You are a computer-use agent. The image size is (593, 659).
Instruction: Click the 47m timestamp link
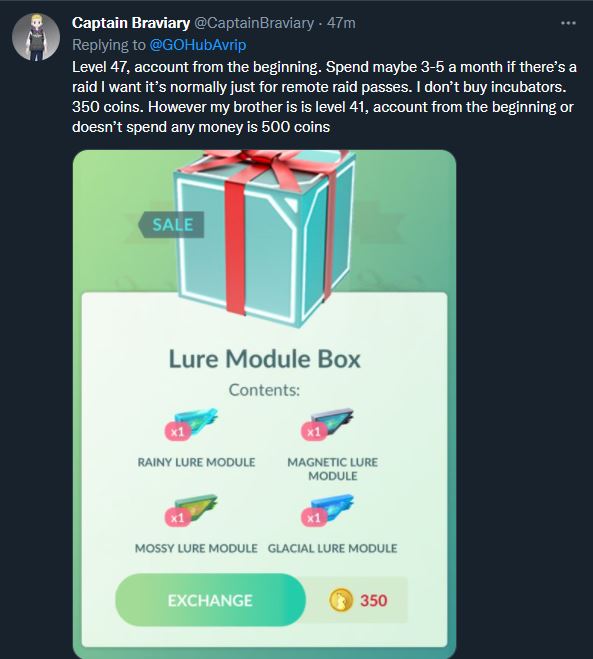[x=341, y=23]
